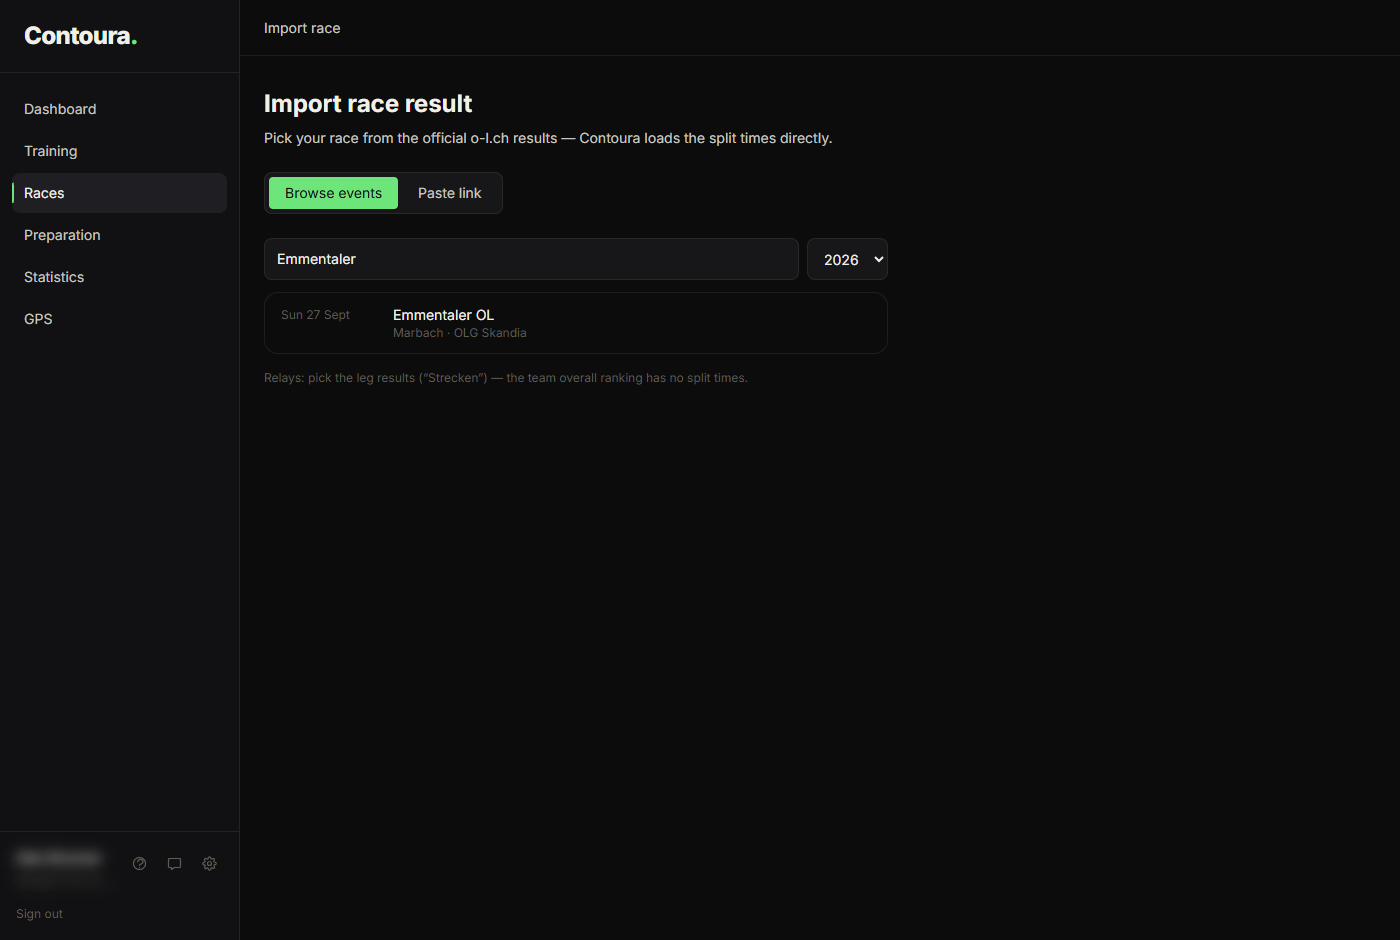Select the Emmentaler OL event result

point(576,323)
